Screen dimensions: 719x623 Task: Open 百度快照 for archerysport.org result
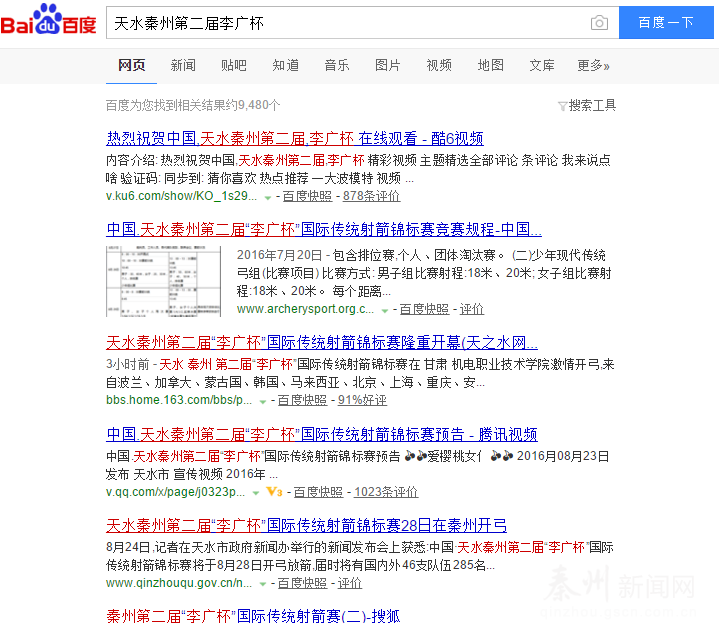(424, 309)
